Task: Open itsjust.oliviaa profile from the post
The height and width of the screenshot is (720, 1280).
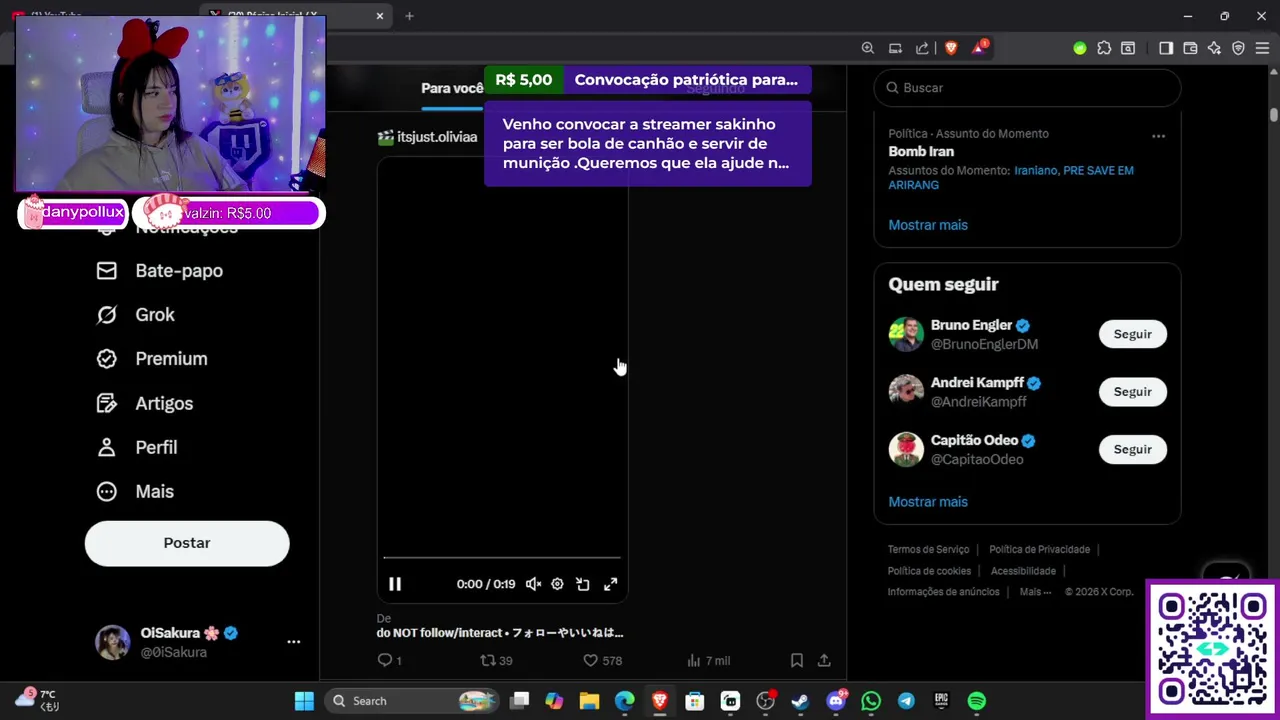Action: coord(437,137)
